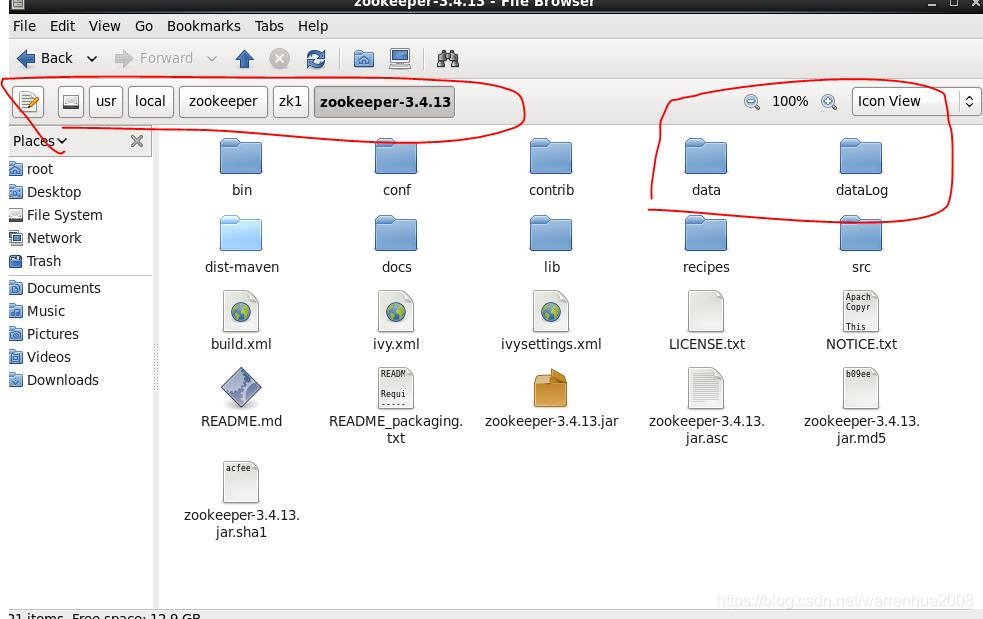Select the zookeeper-3.4.13.jar.md5 file thumbnail
Screen dimensions: 983x619
(x=861, y=388)
